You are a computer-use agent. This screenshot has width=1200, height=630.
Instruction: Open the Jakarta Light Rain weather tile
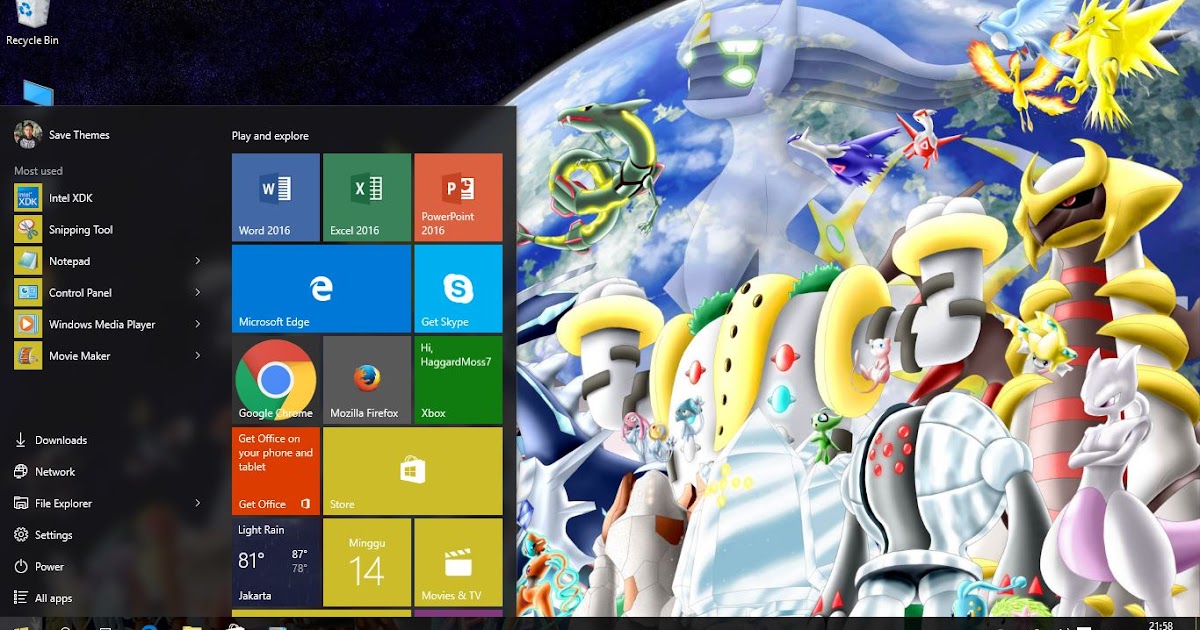click(276, 562)
